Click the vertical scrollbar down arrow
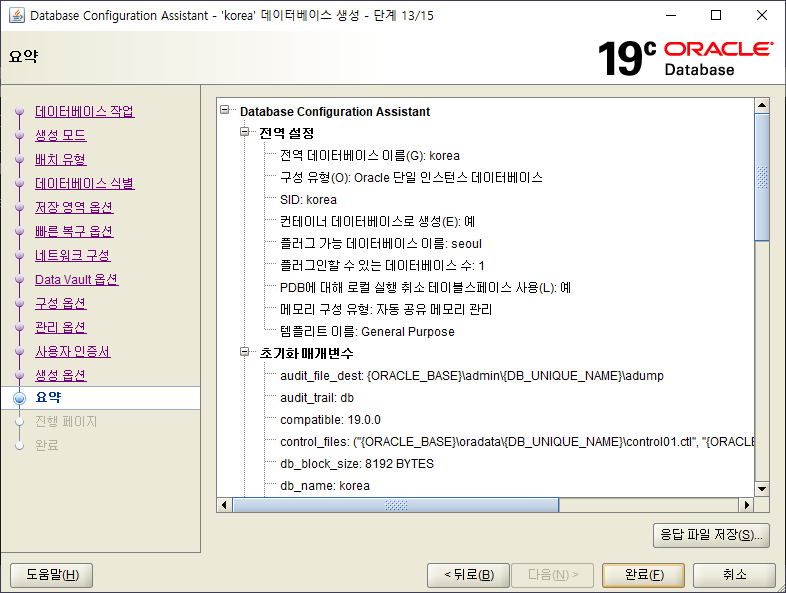Viewport: 786px width, 593px height. pos(762,489)
